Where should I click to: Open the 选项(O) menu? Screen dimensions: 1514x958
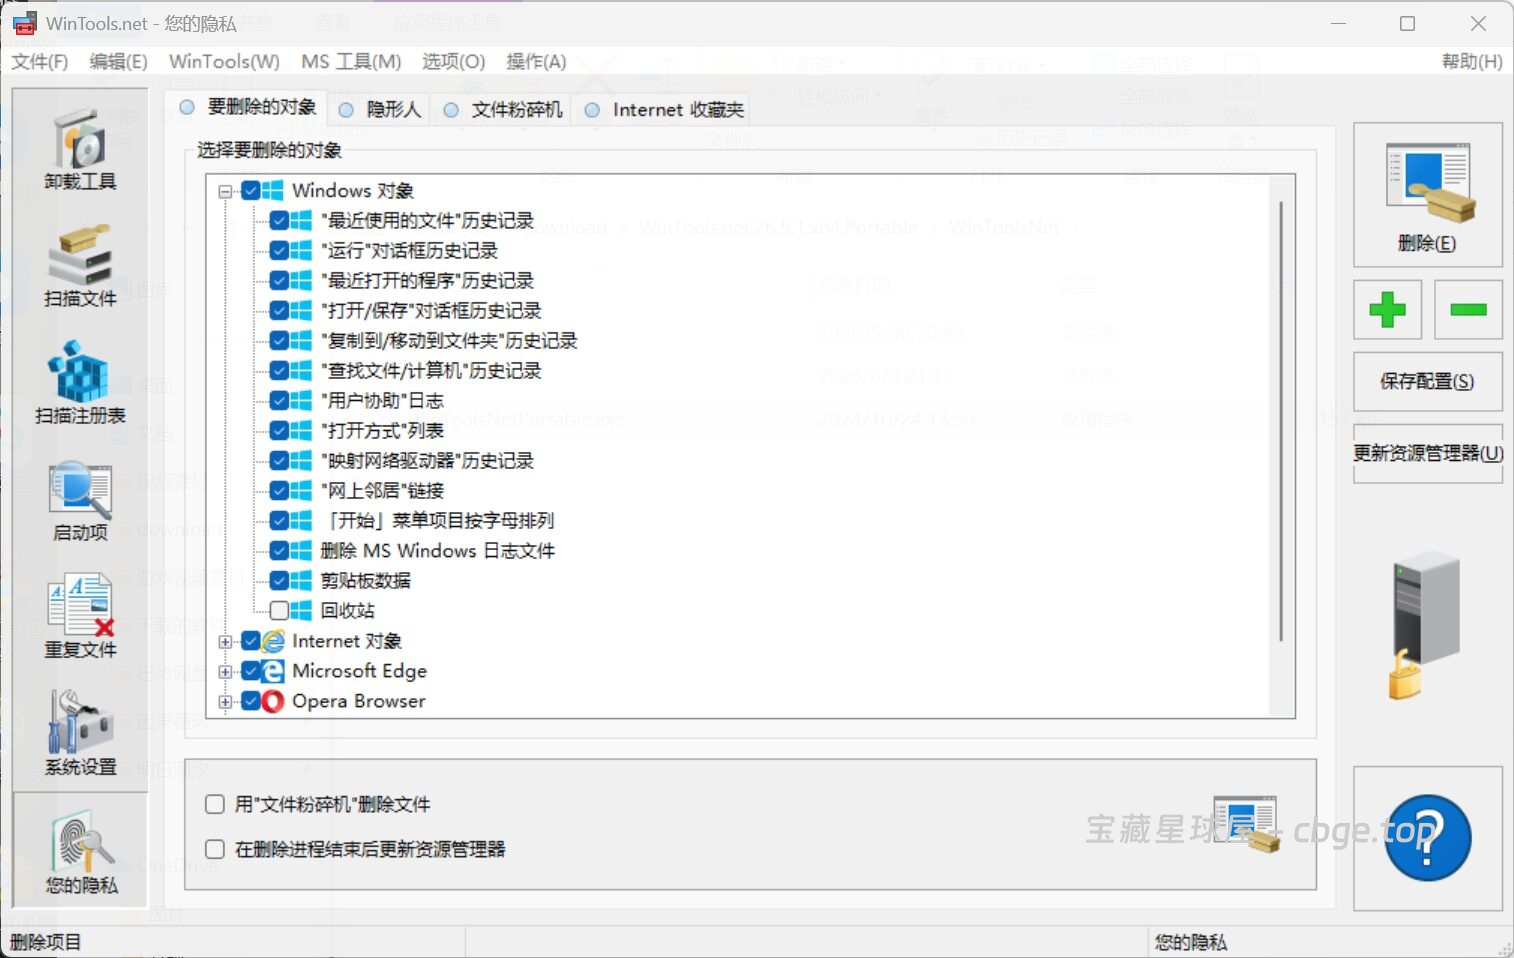tap(453, 62)
